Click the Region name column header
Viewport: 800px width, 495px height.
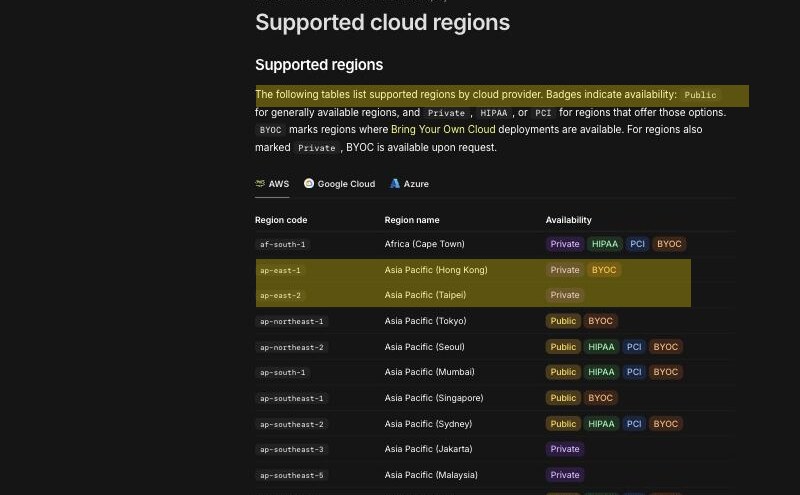[412, 220]
